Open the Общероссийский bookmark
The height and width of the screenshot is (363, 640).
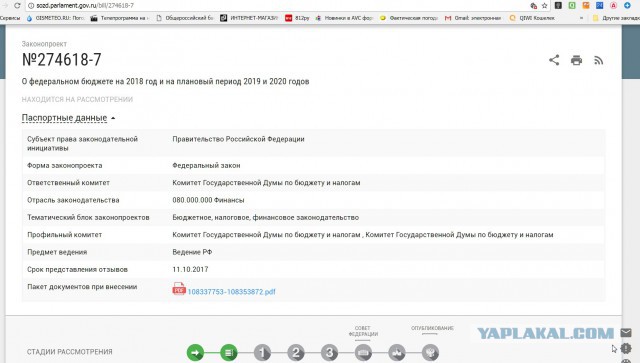pyautogui.click(x=185, y=18)
